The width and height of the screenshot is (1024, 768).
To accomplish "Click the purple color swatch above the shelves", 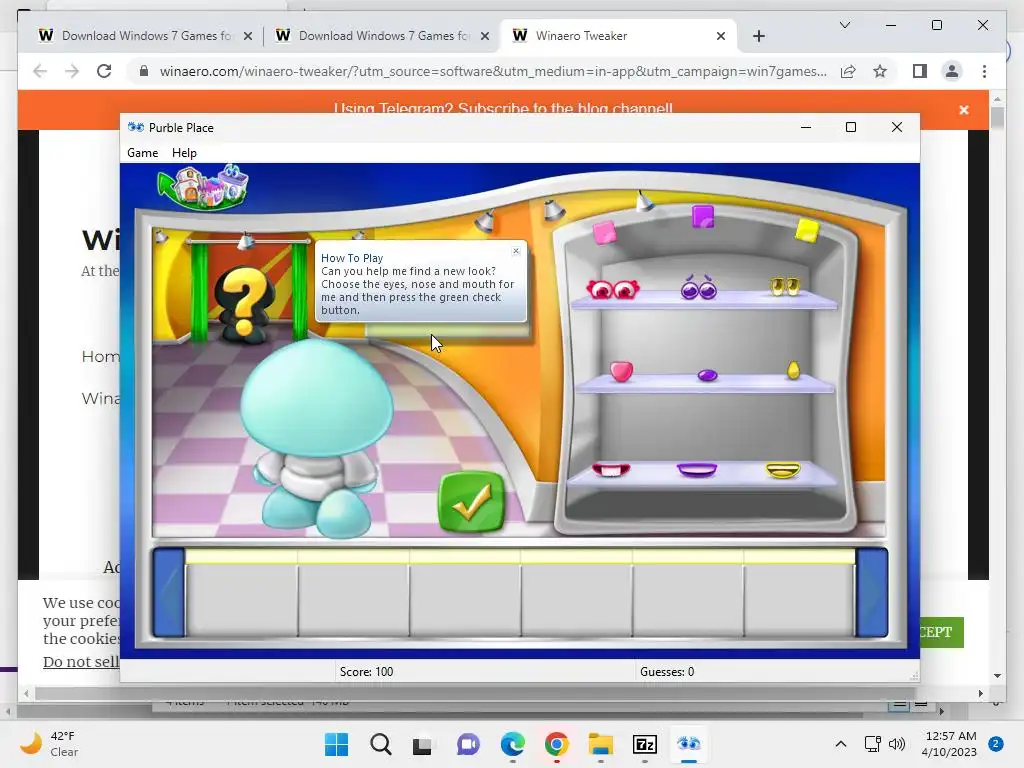I will (x=703, y=217).
